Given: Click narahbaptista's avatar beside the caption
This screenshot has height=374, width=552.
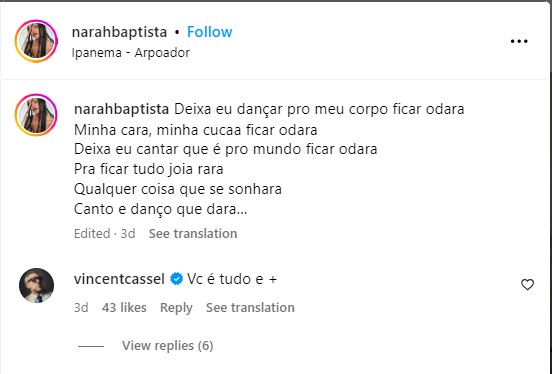Looking at the screenshot, I should tap(36, 115).
